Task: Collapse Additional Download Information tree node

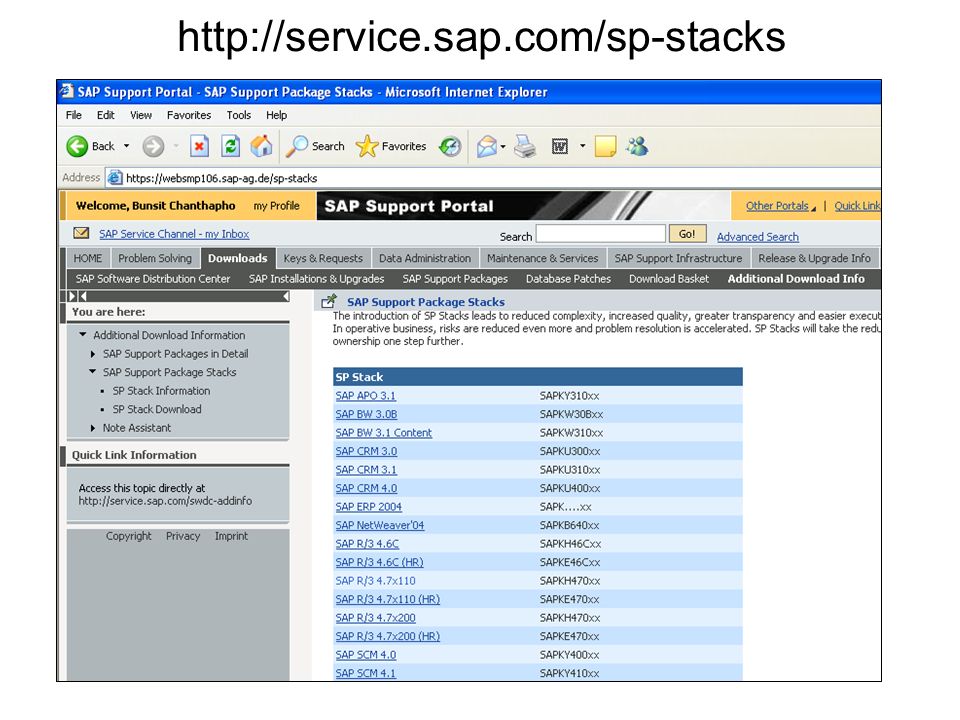Action: pos(83,334)
